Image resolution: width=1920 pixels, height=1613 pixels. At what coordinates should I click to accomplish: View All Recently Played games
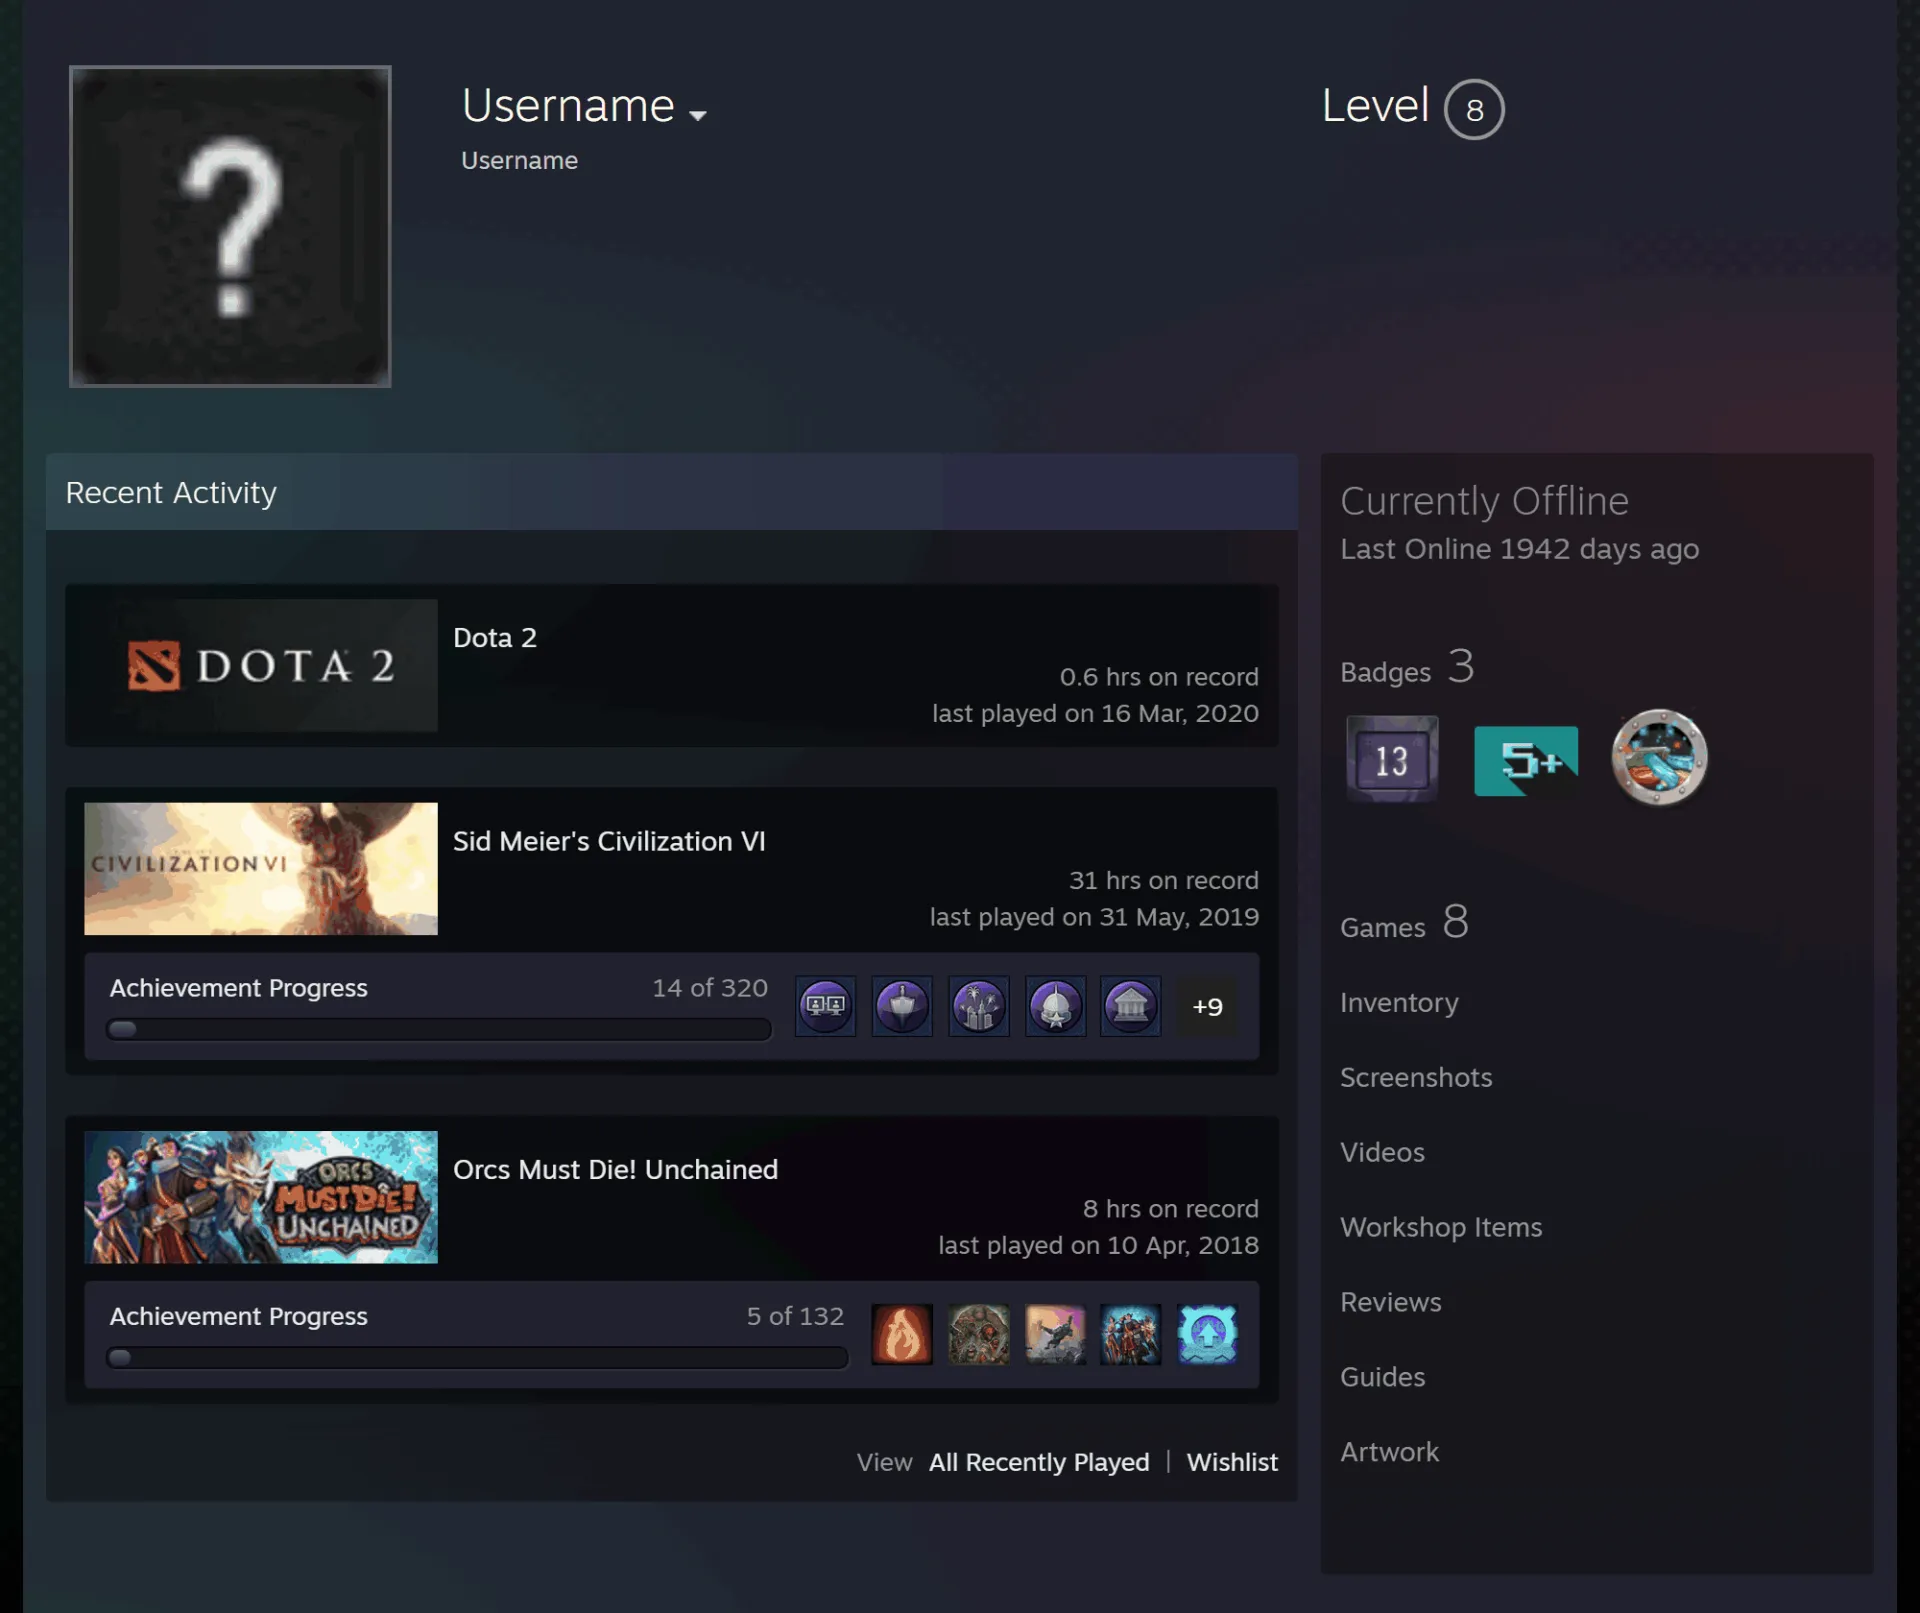[x=1039, y=1462]
